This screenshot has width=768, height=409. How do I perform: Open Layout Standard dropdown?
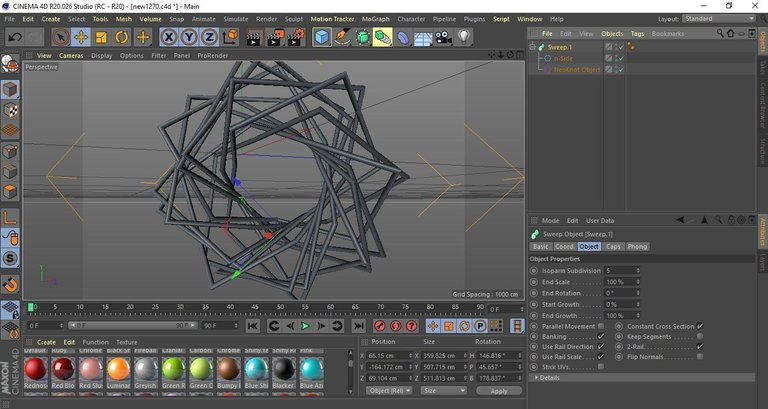pyautogui.click(x=718, y=19)
